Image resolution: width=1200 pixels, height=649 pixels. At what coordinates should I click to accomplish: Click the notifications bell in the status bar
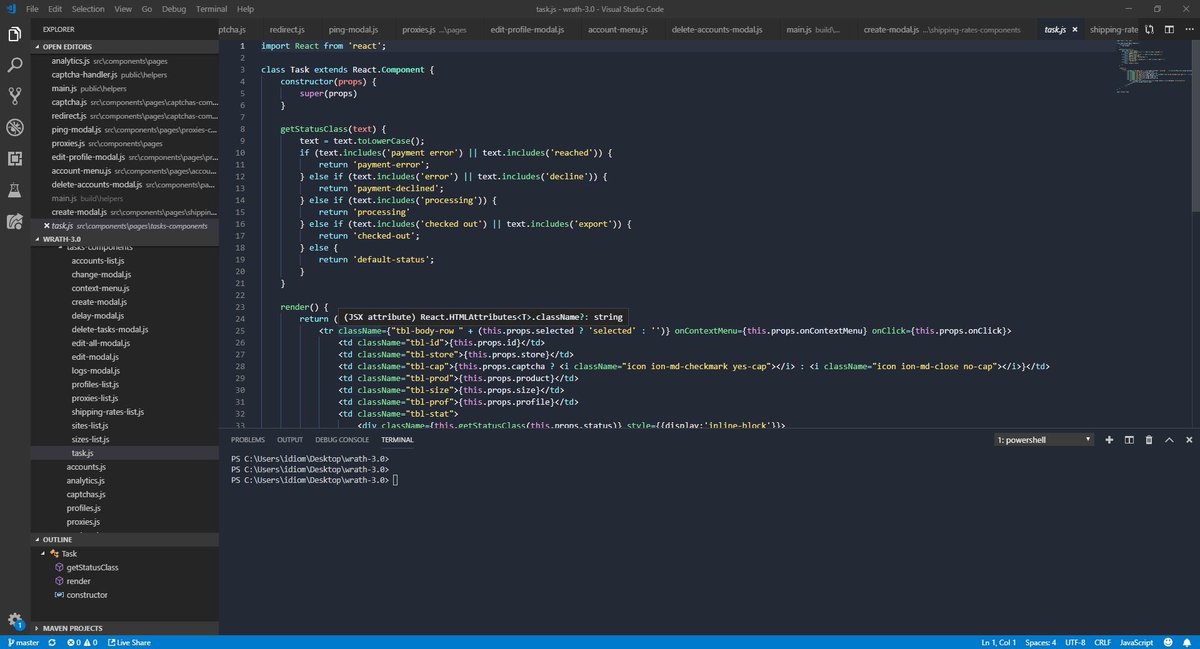tap(1189, 642)
